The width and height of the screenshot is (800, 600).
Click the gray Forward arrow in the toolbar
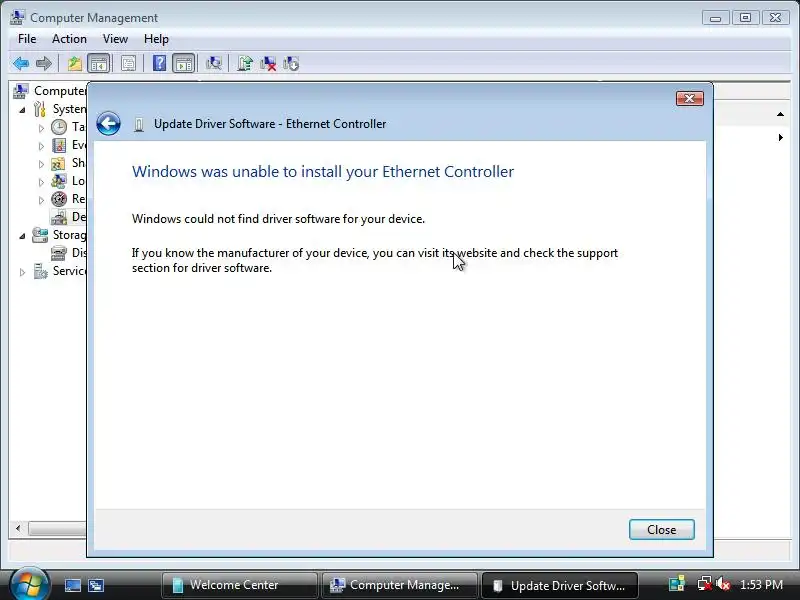(44, 64)
